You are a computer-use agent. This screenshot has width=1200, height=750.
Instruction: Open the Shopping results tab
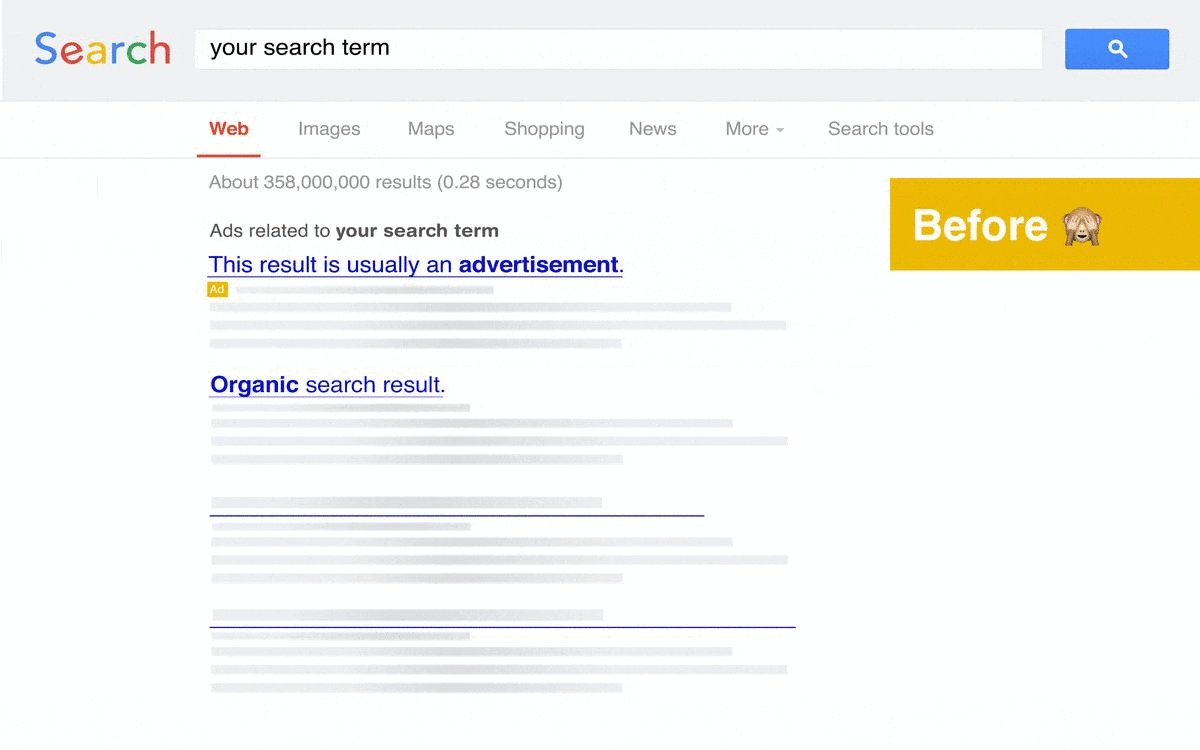[x=544, y=129]
